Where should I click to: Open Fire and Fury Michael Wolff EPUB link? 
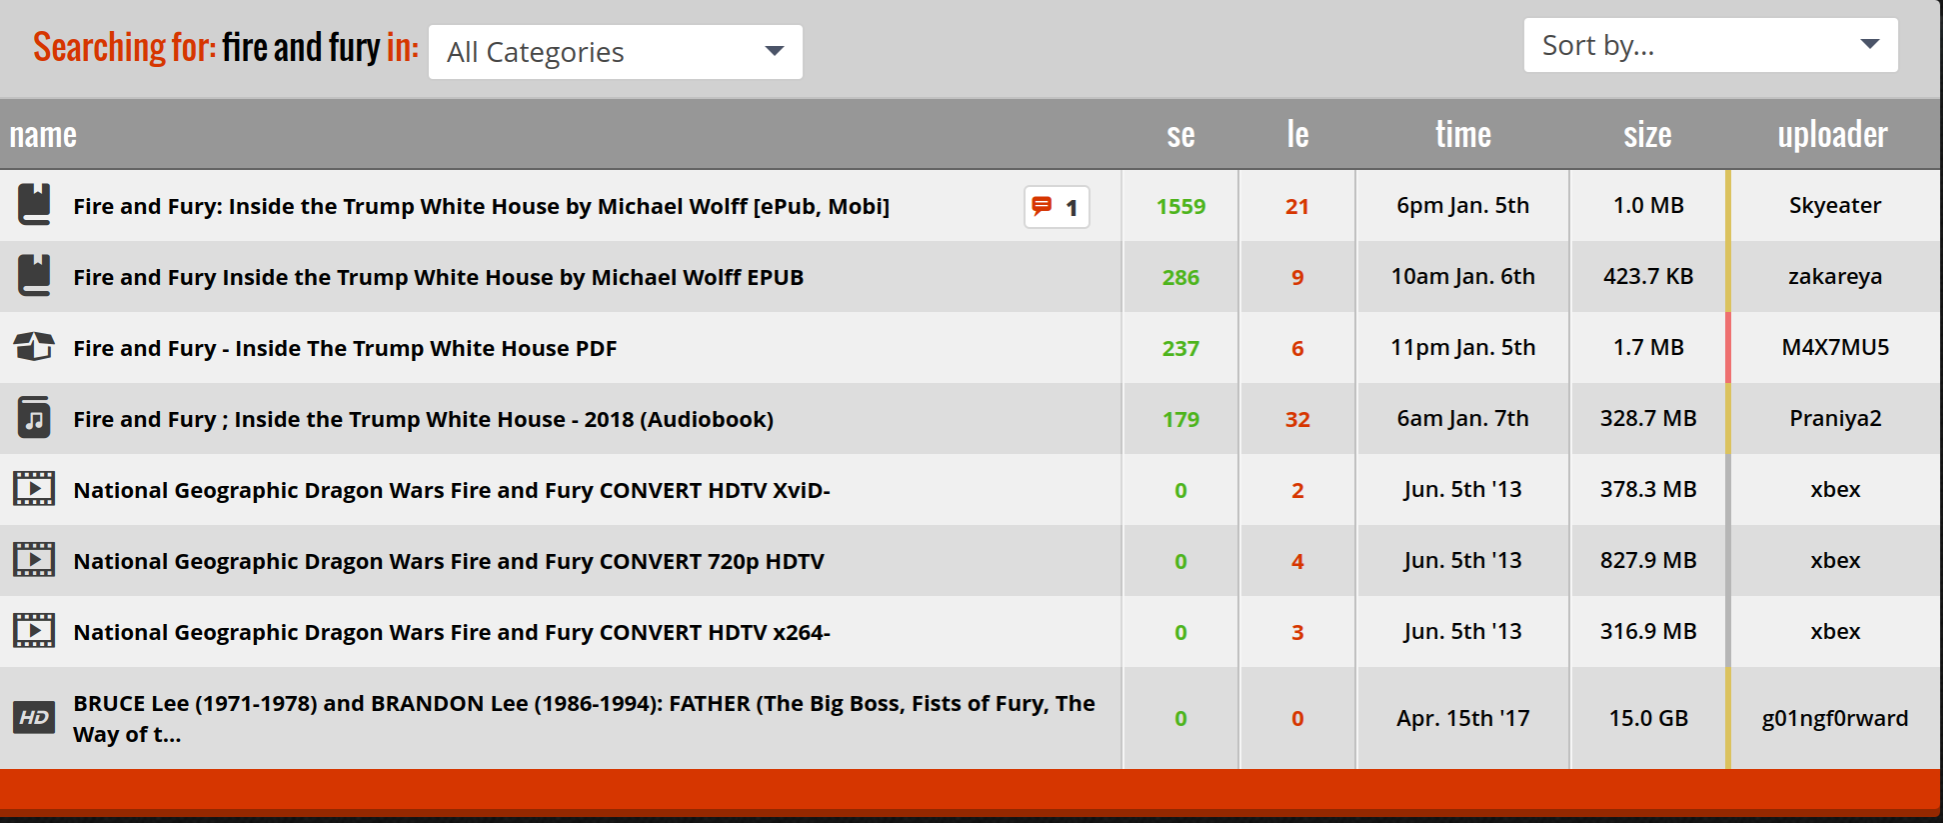tap(438, 277)
